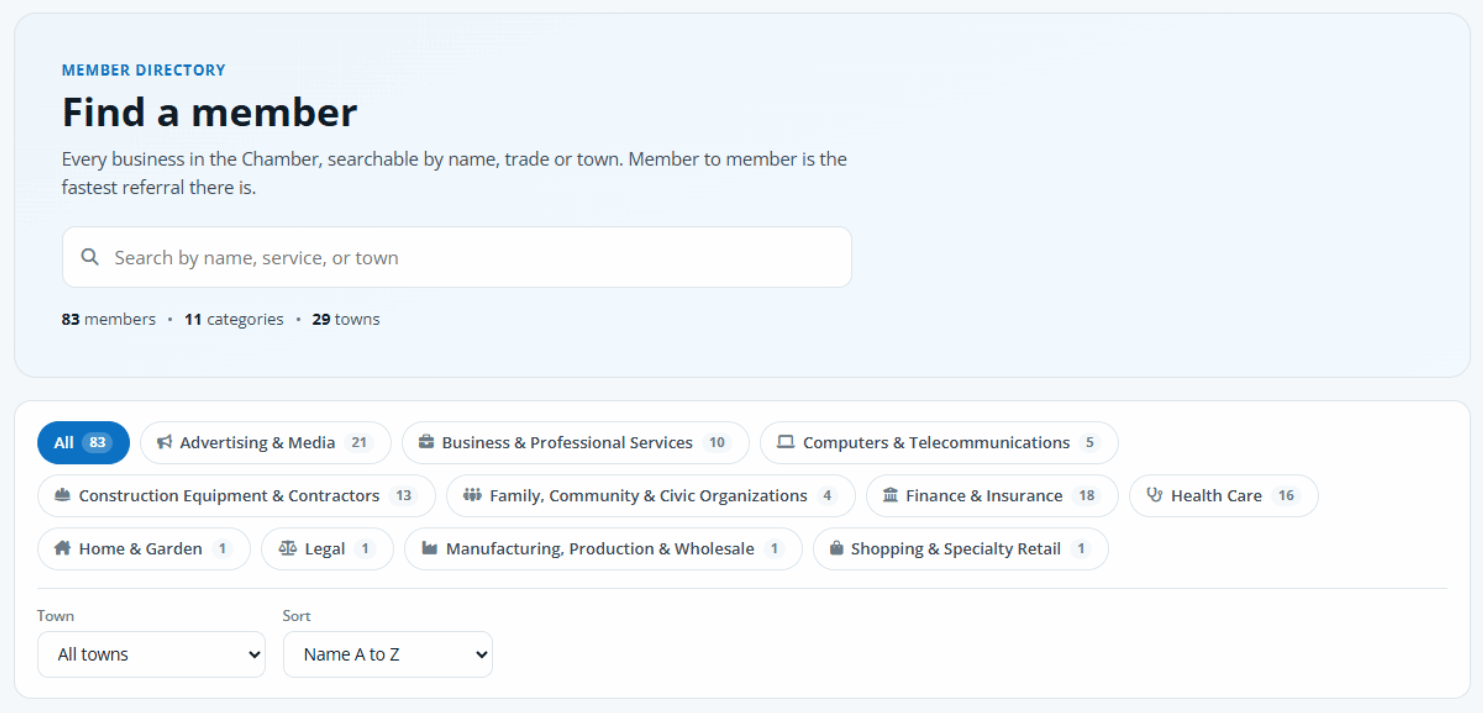
Task: Click the '11 categories' stat text
Action: [234, 319]
